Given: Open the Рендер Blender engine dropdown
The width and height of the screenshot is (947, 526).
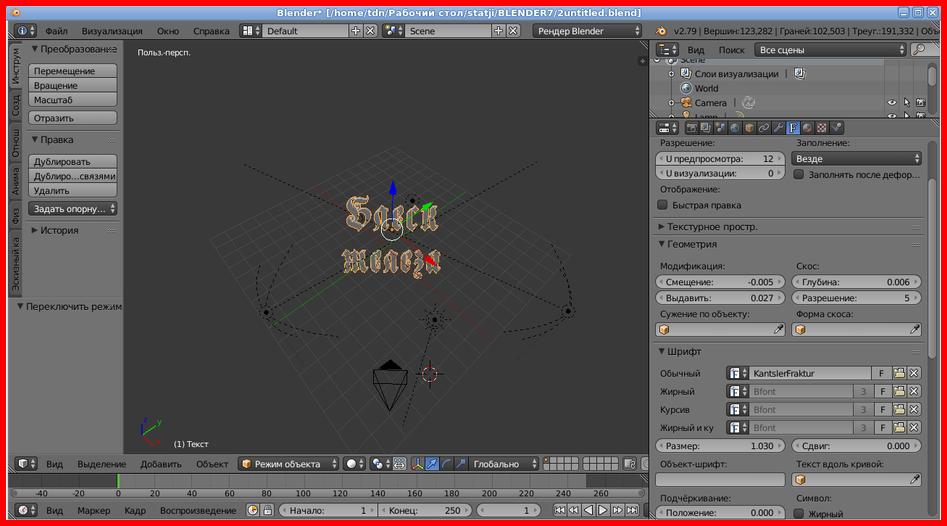Looking at the screenshot, I should point(587,31).
